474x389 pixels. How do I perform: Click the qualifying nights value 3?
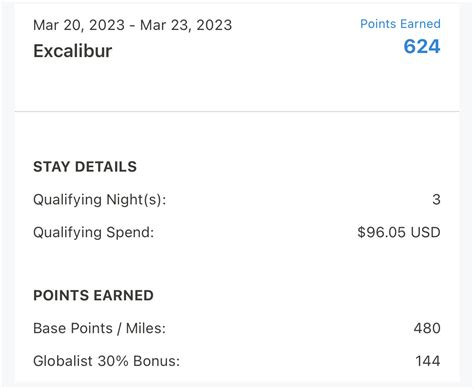tap(436, 199)
